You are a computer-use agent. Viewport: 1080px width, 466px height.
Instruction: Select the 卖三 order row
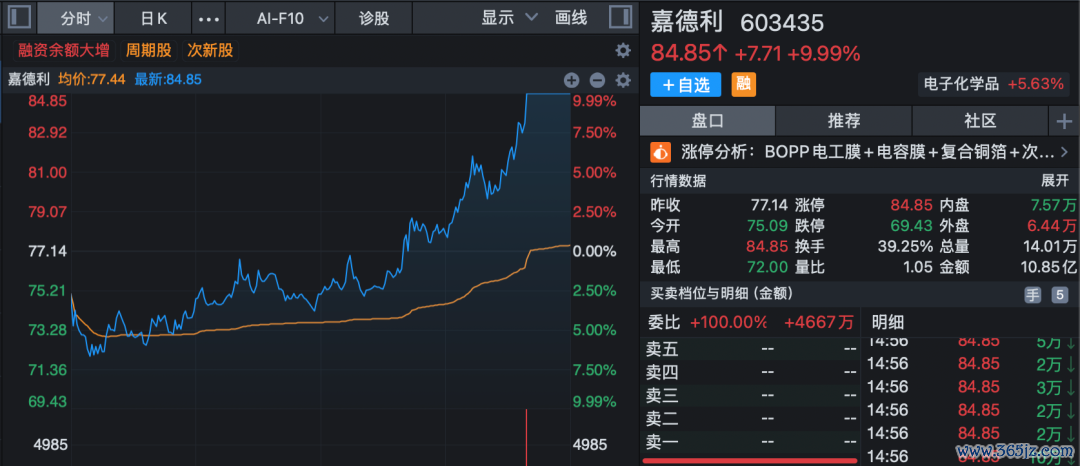tap(751, 396)
